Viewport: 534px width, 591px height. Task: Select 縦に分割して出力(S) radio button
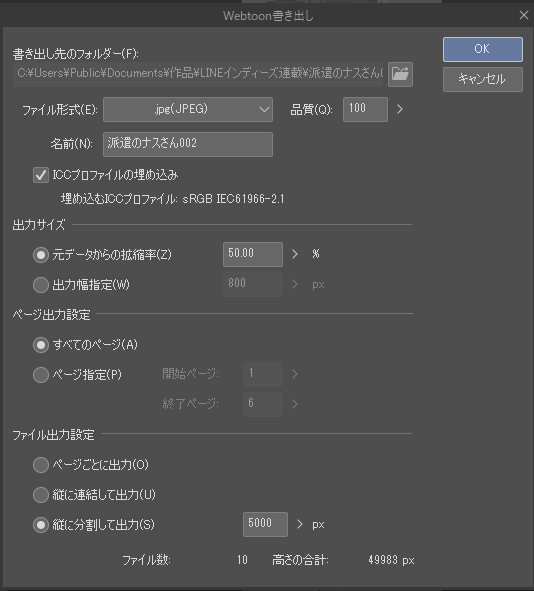pos(41,525)
